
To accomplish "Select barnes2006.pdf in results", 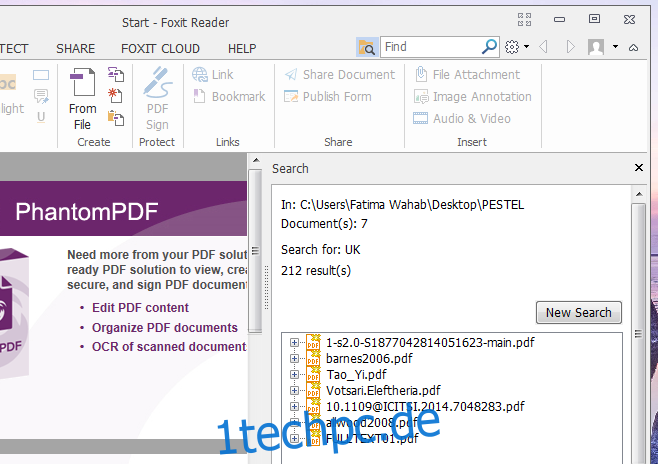I will click(369, 358).
